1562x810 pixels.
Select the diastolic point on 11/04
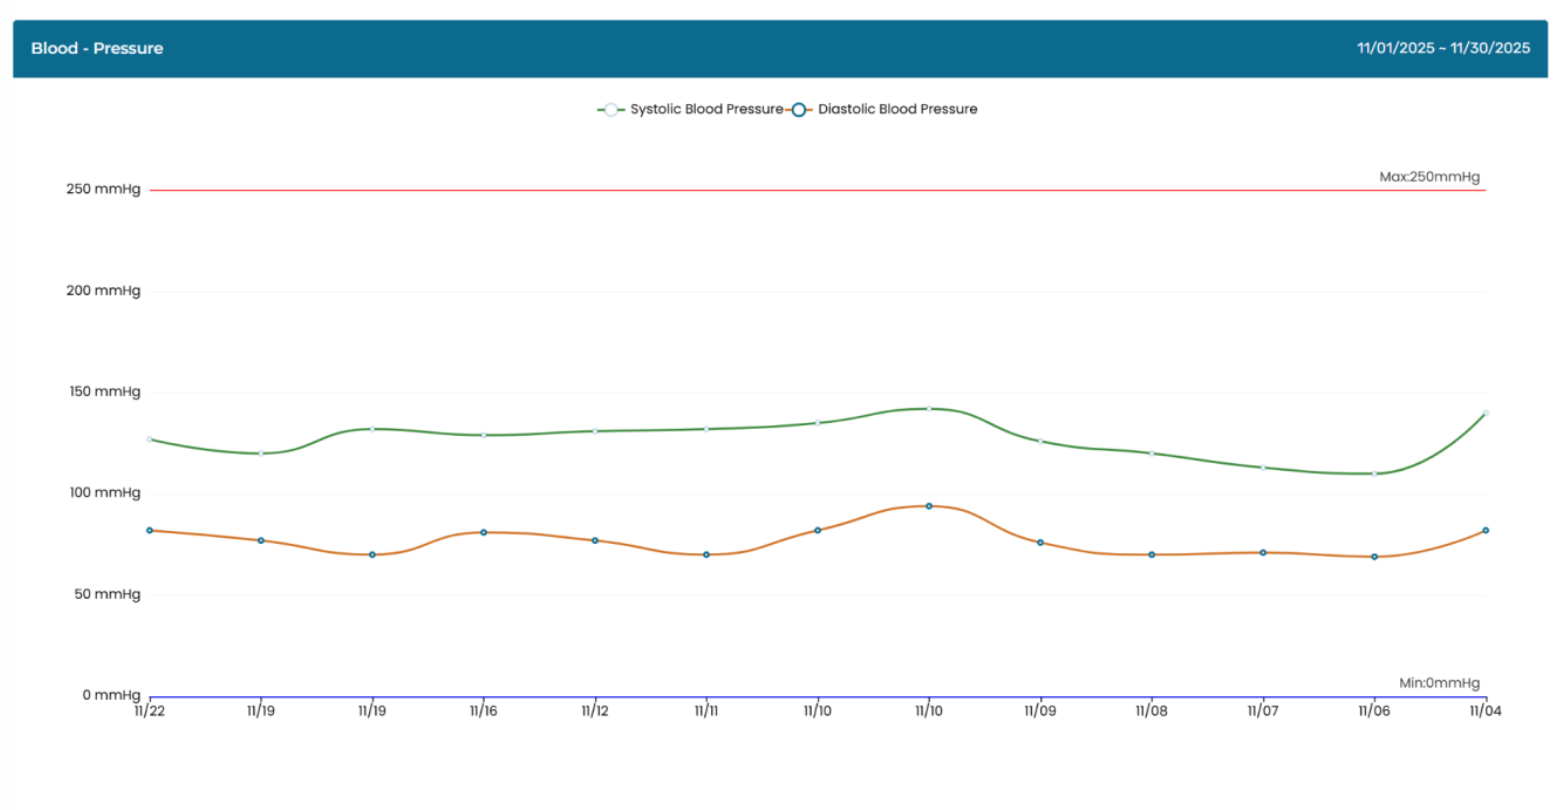[x=1485, y=530]
